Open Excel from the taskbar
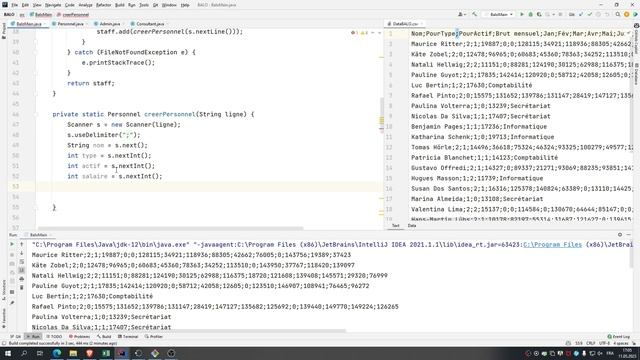 pyautogui.click(x=106, y=353)
